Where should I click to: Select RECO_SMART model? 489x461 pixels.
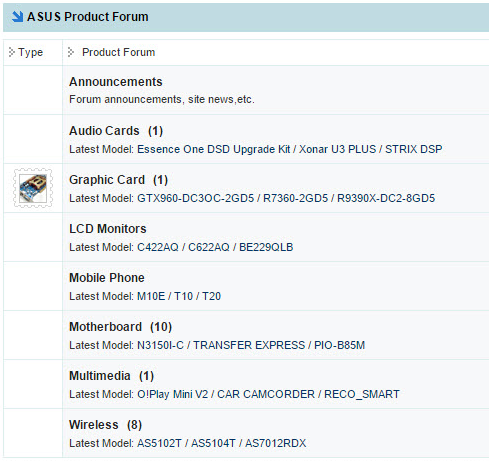[x=362, y=394]
